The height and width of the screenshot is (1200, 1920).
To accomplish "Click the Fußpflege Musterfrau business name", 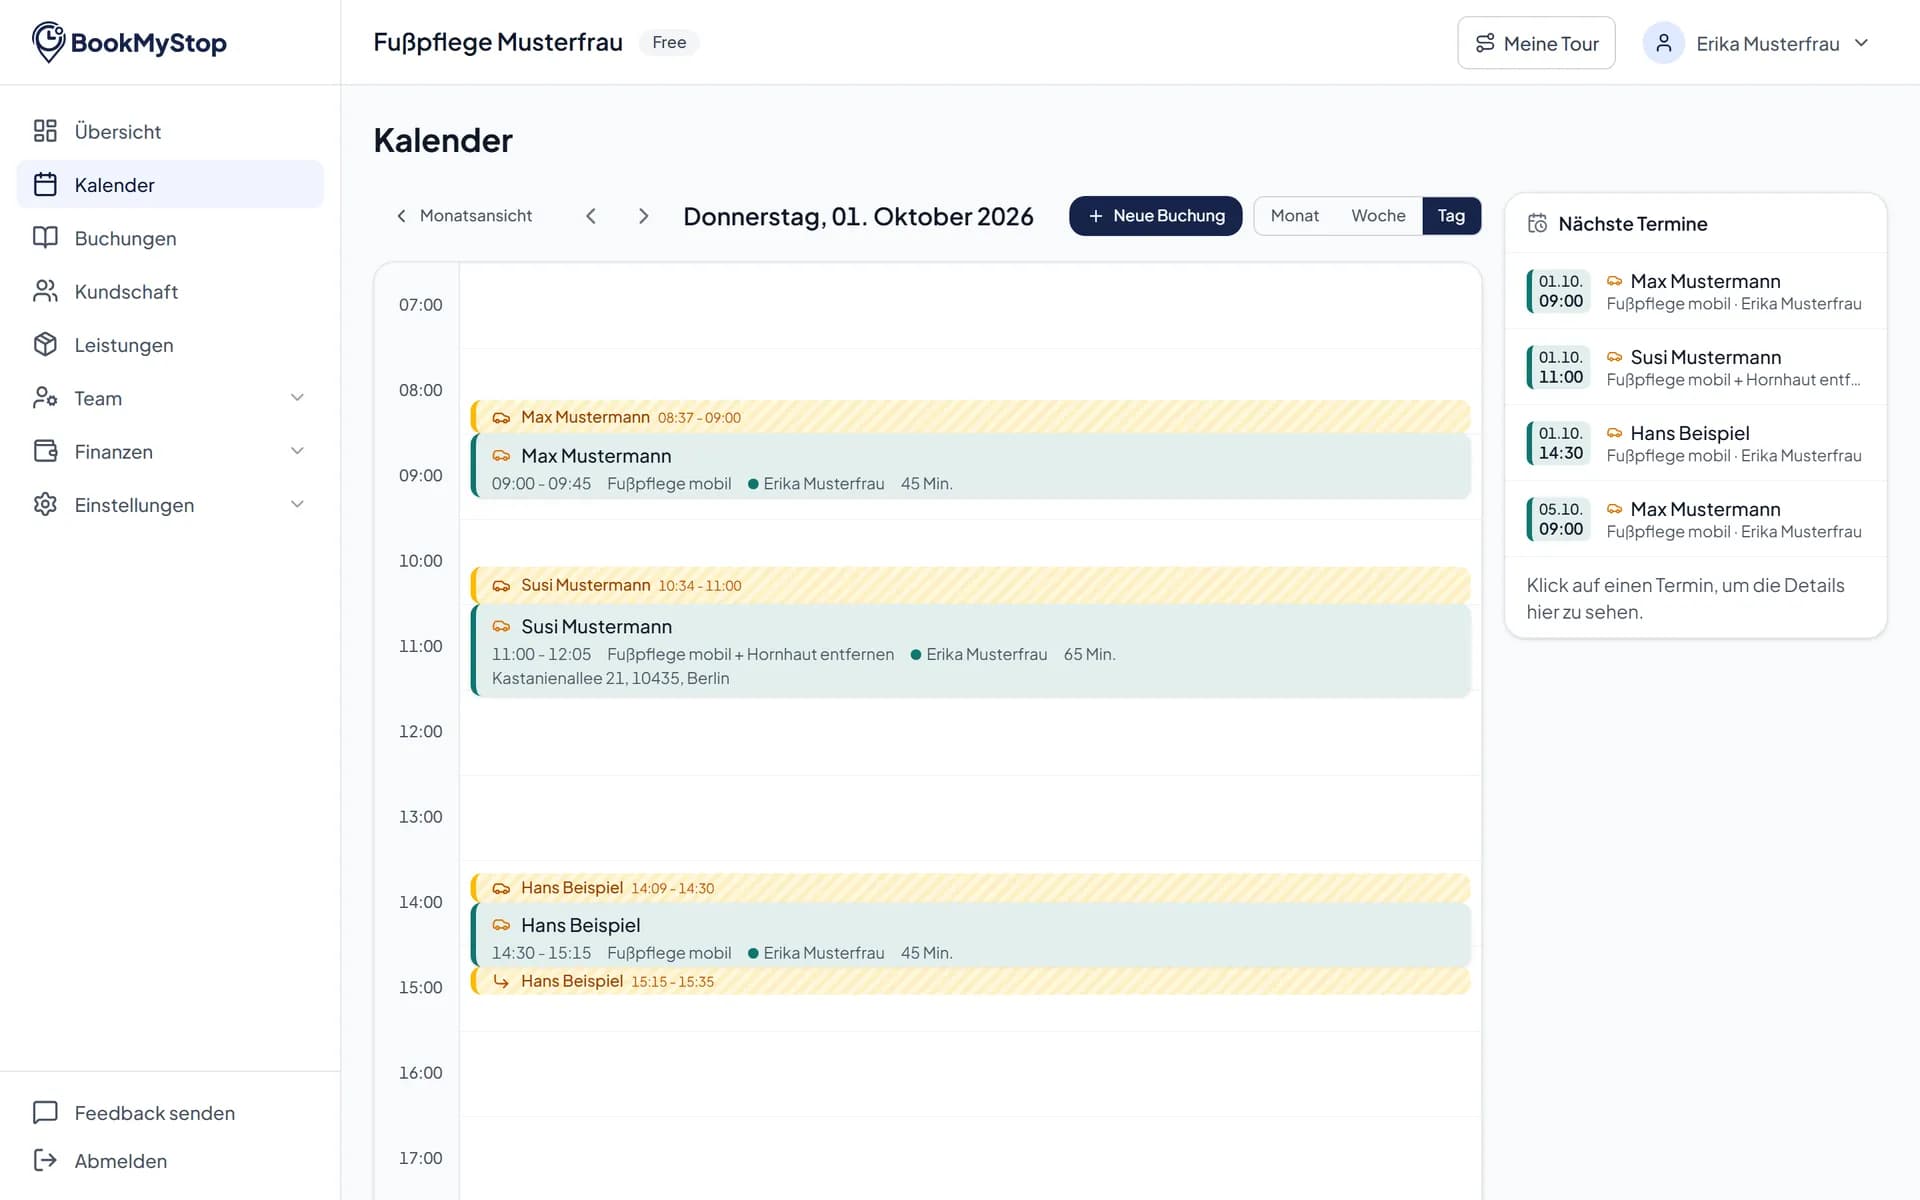I will point(498,42).
